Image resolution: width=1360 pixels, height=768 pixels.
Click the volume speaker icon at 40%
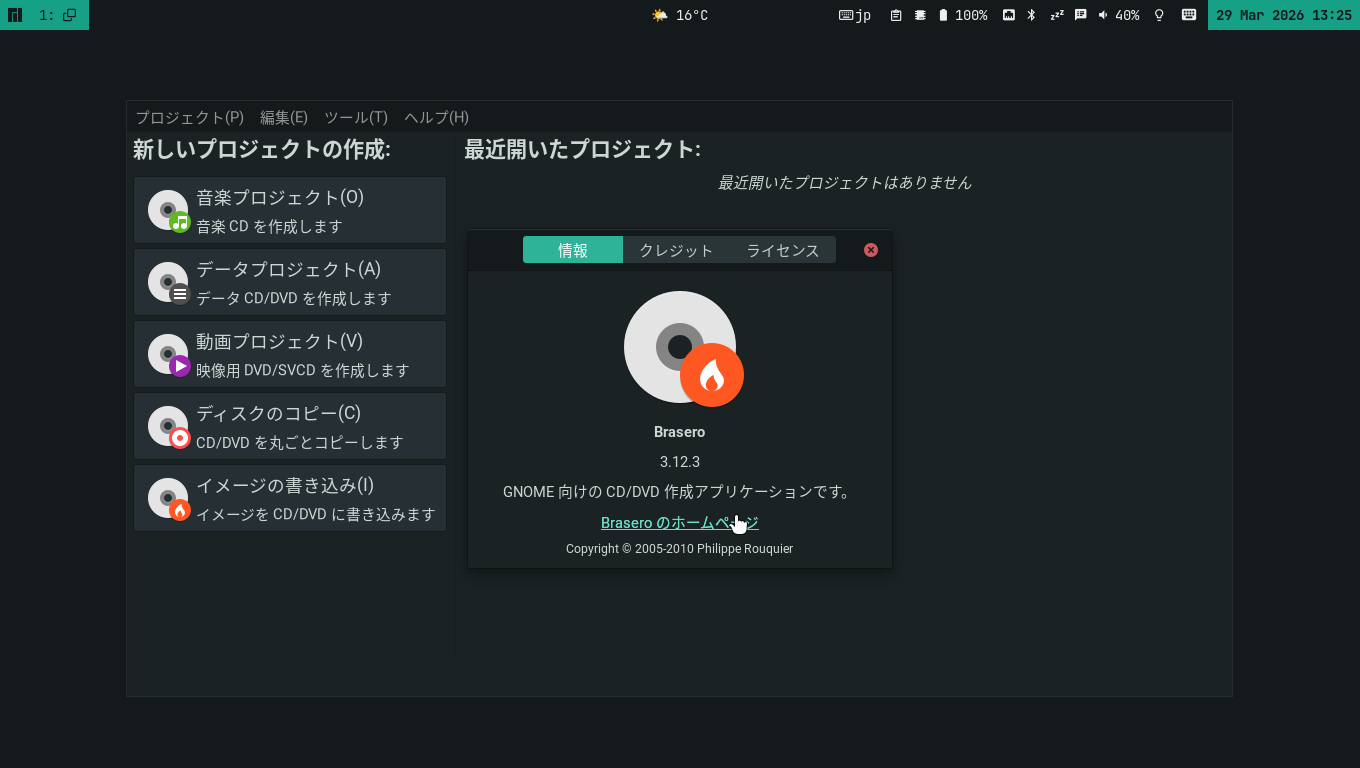[1103, 15]
